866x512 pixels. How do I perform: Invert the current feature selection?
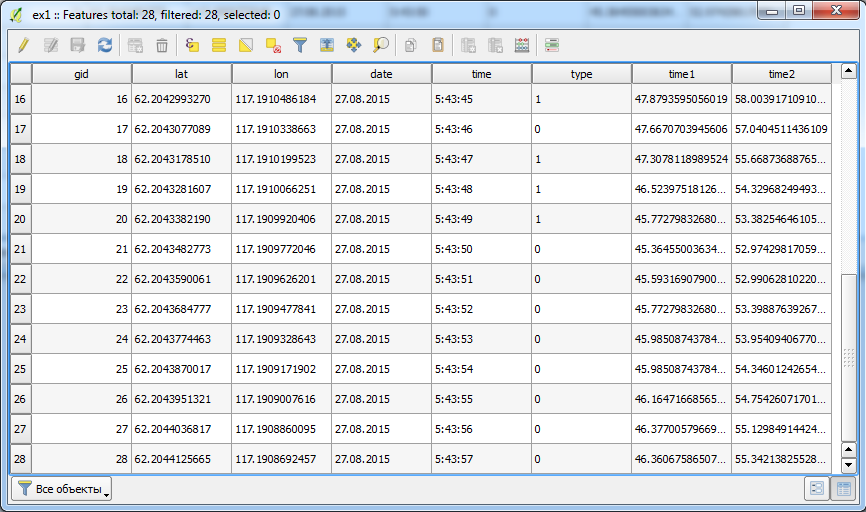coord(246,45)
